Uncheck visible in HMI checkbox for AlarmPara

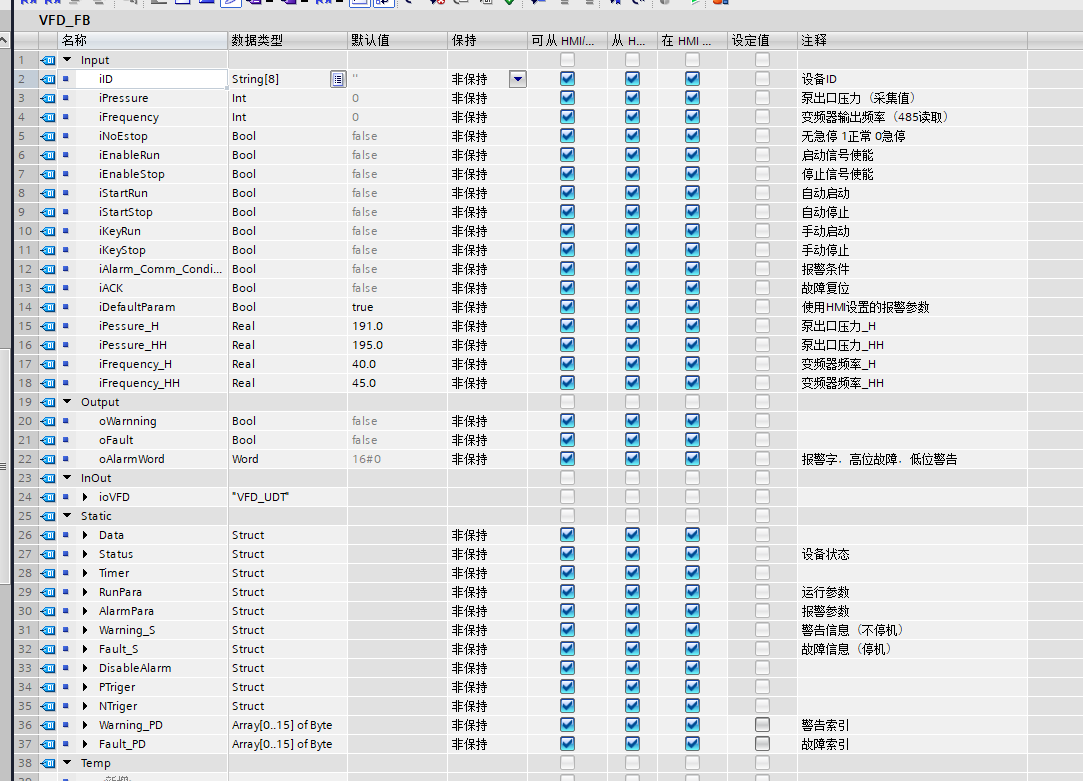[x=692, y=610]
